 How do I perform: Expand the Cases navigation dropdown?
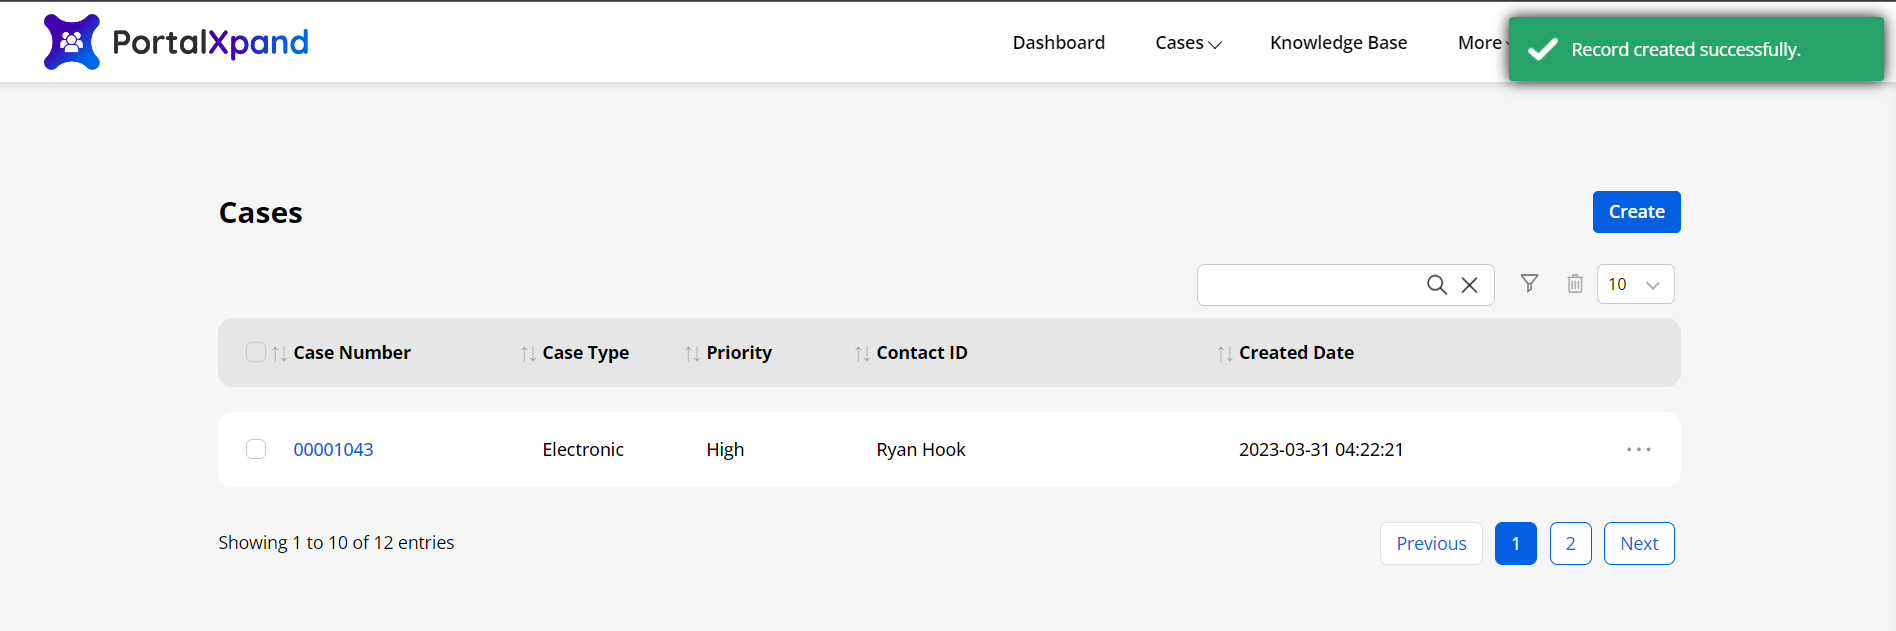tap(1188, 43)
